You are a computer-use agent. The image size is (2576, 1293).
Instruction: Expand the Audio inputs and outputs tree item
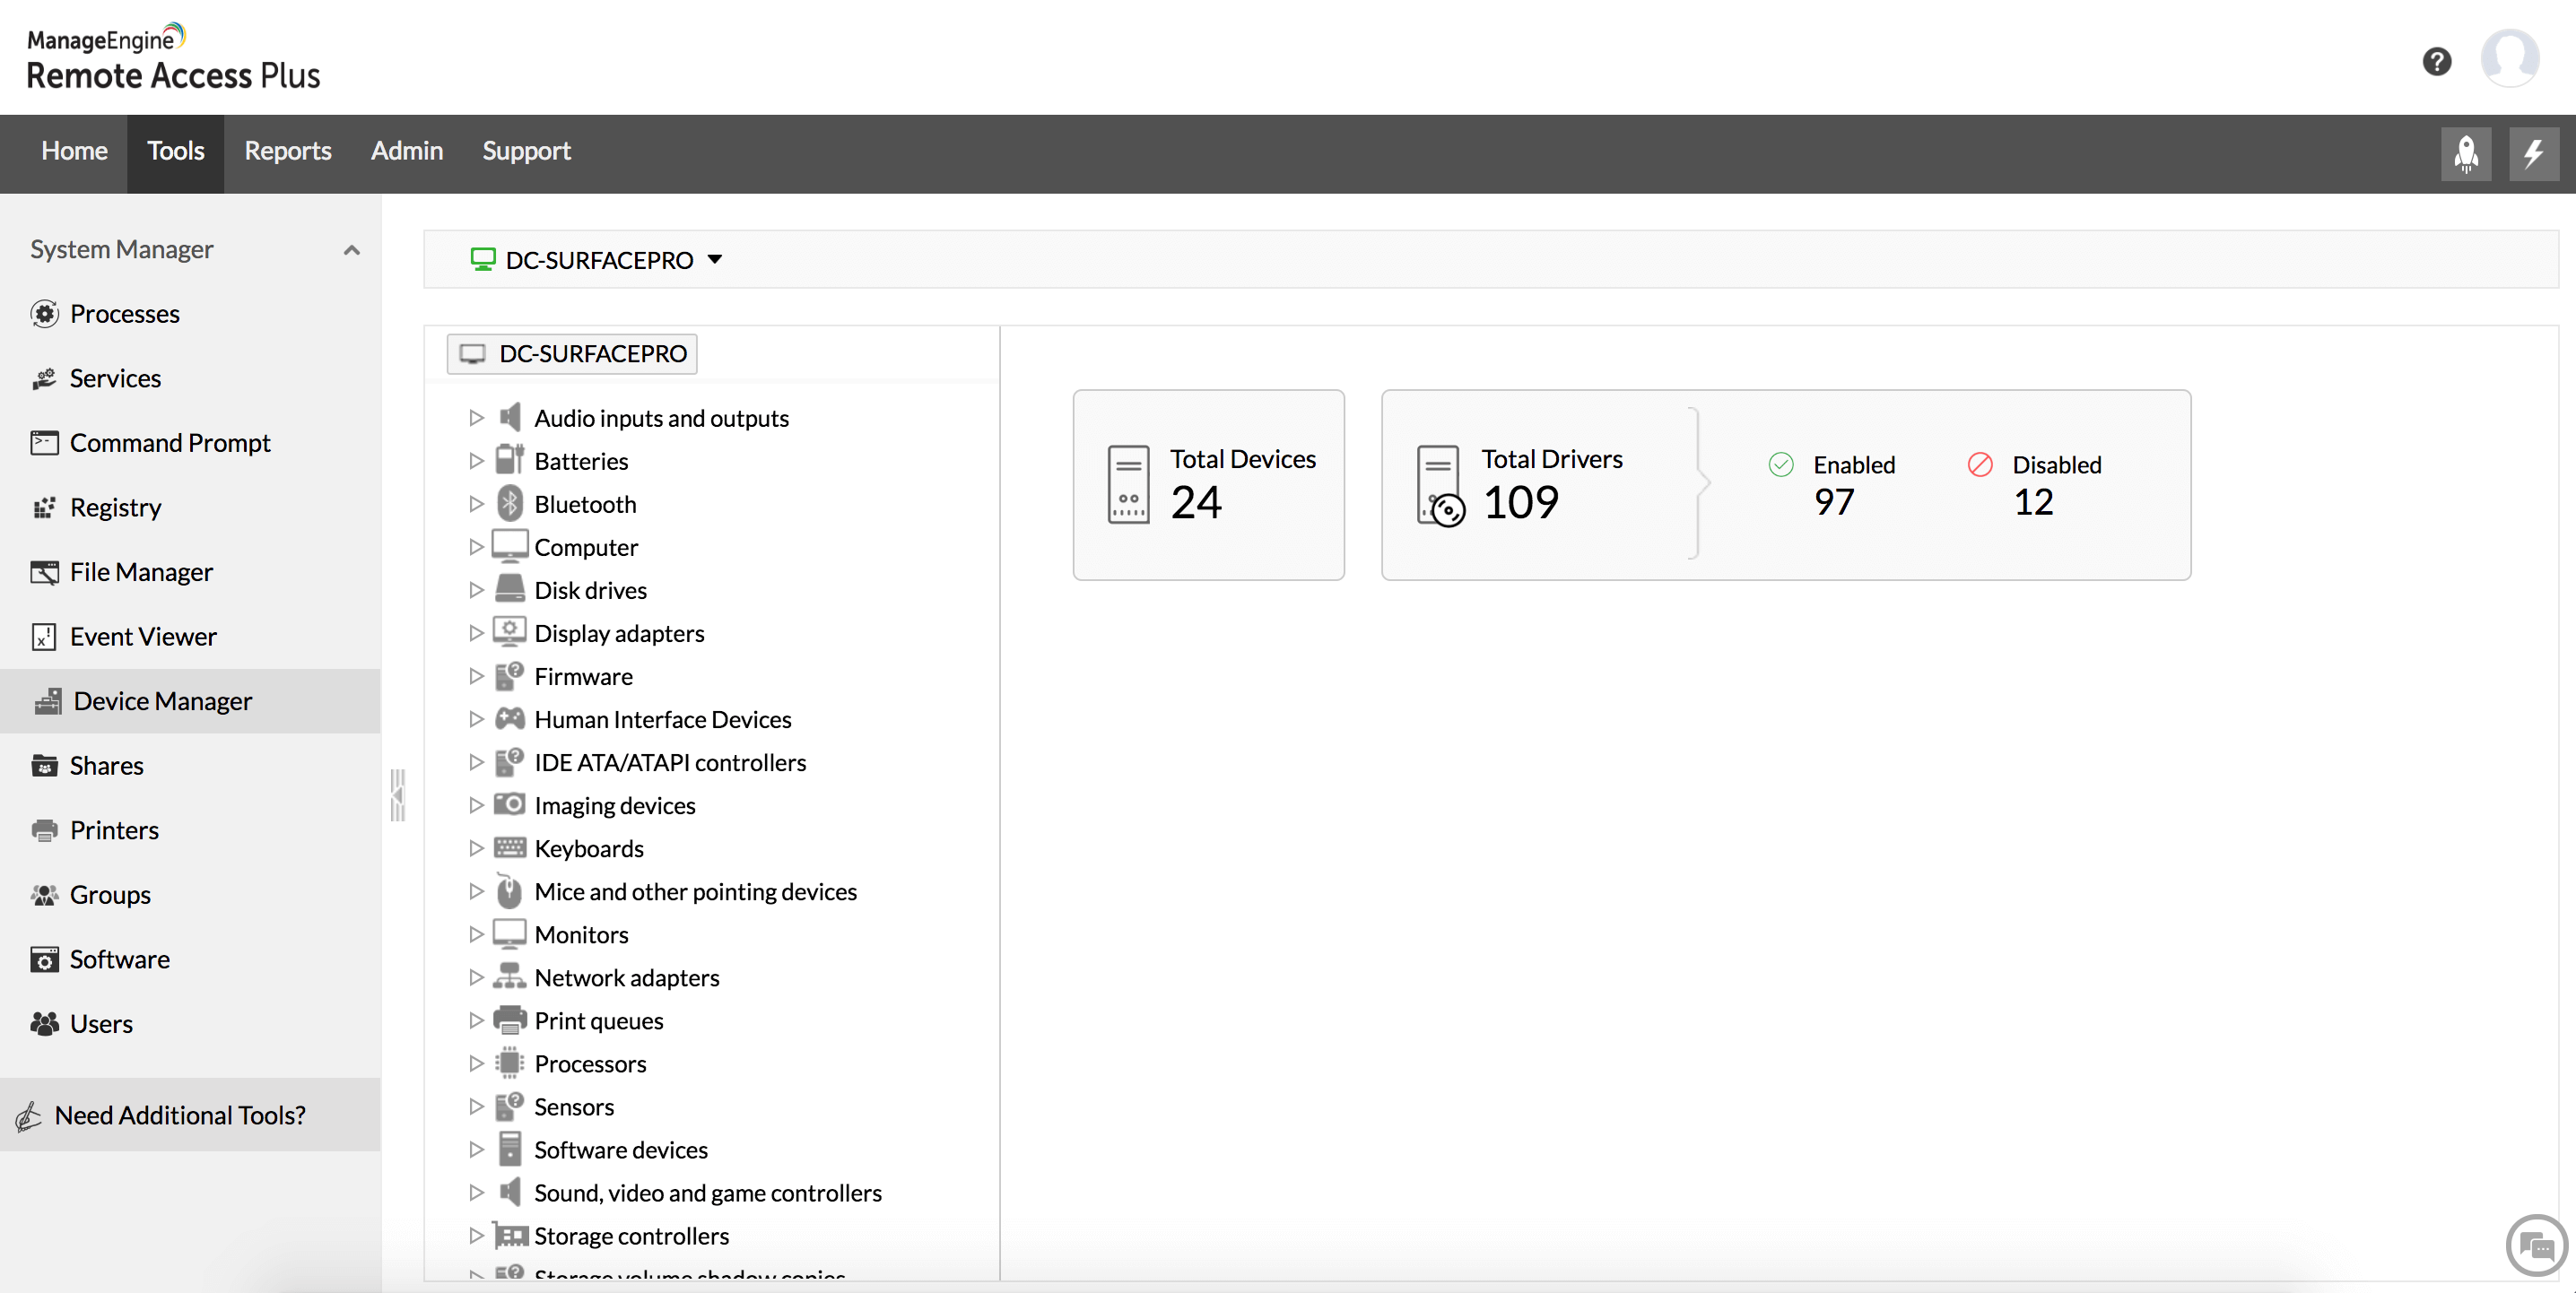click(x=475, y=416)
